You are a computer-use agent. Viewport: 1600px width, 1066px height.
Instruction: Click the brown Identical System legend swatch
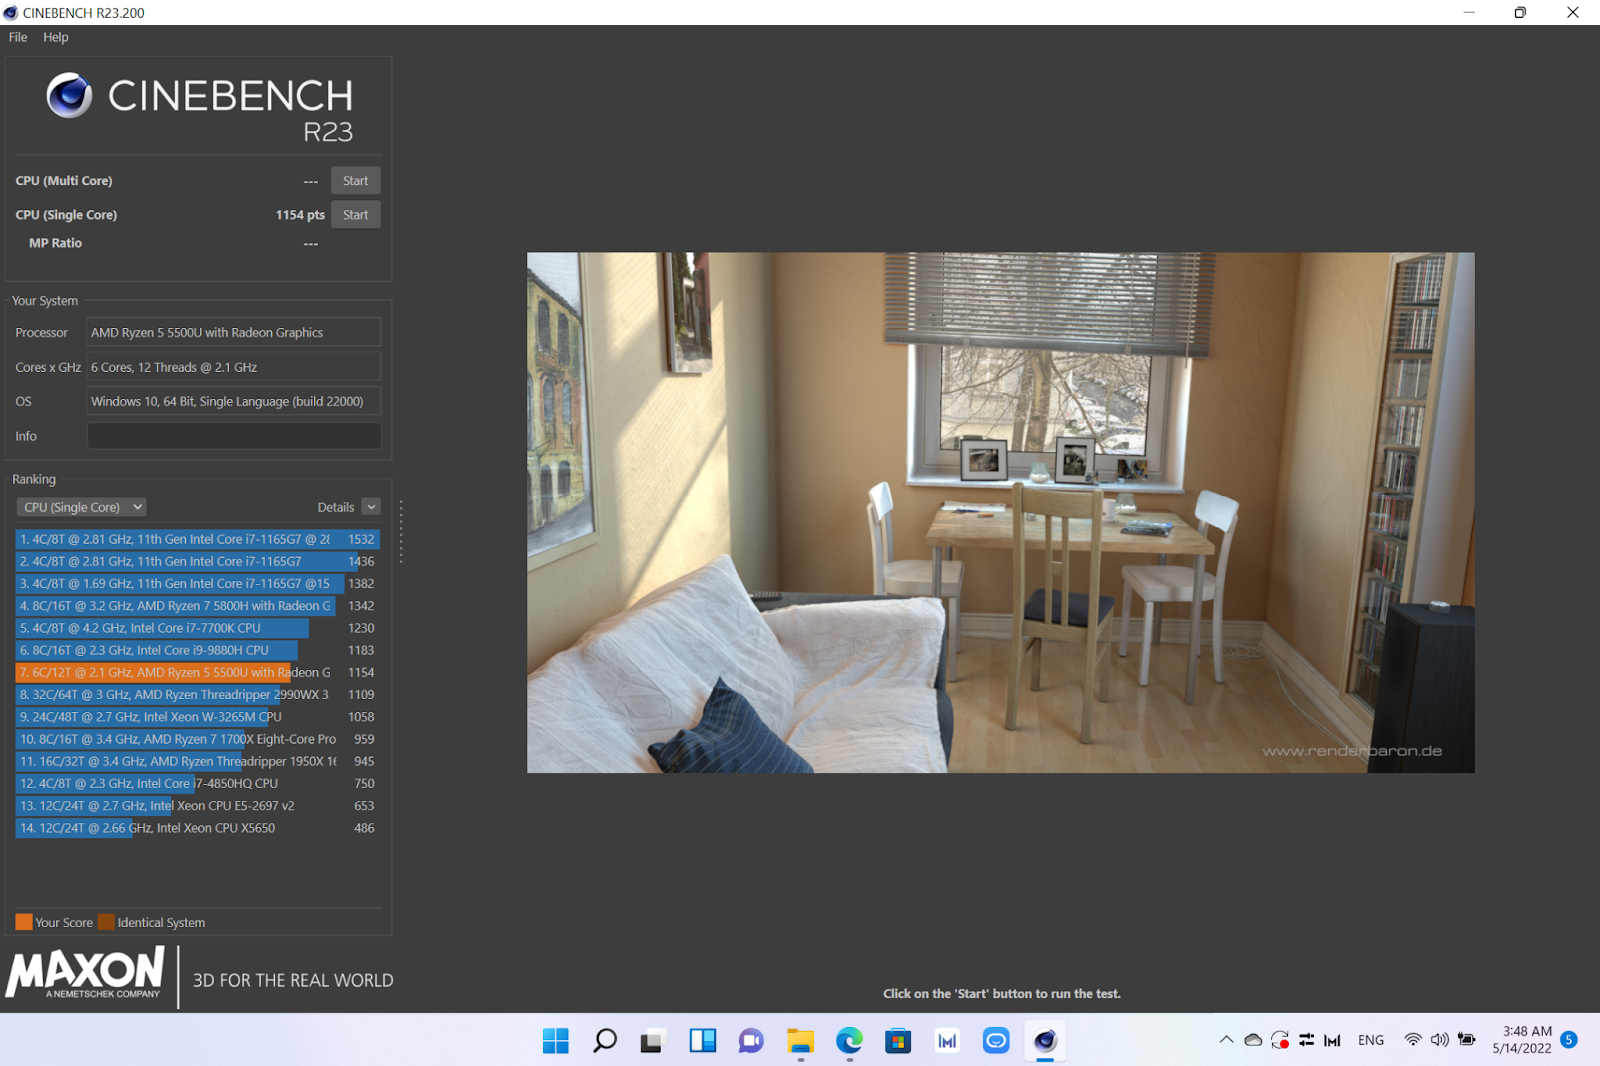[106, 922]
